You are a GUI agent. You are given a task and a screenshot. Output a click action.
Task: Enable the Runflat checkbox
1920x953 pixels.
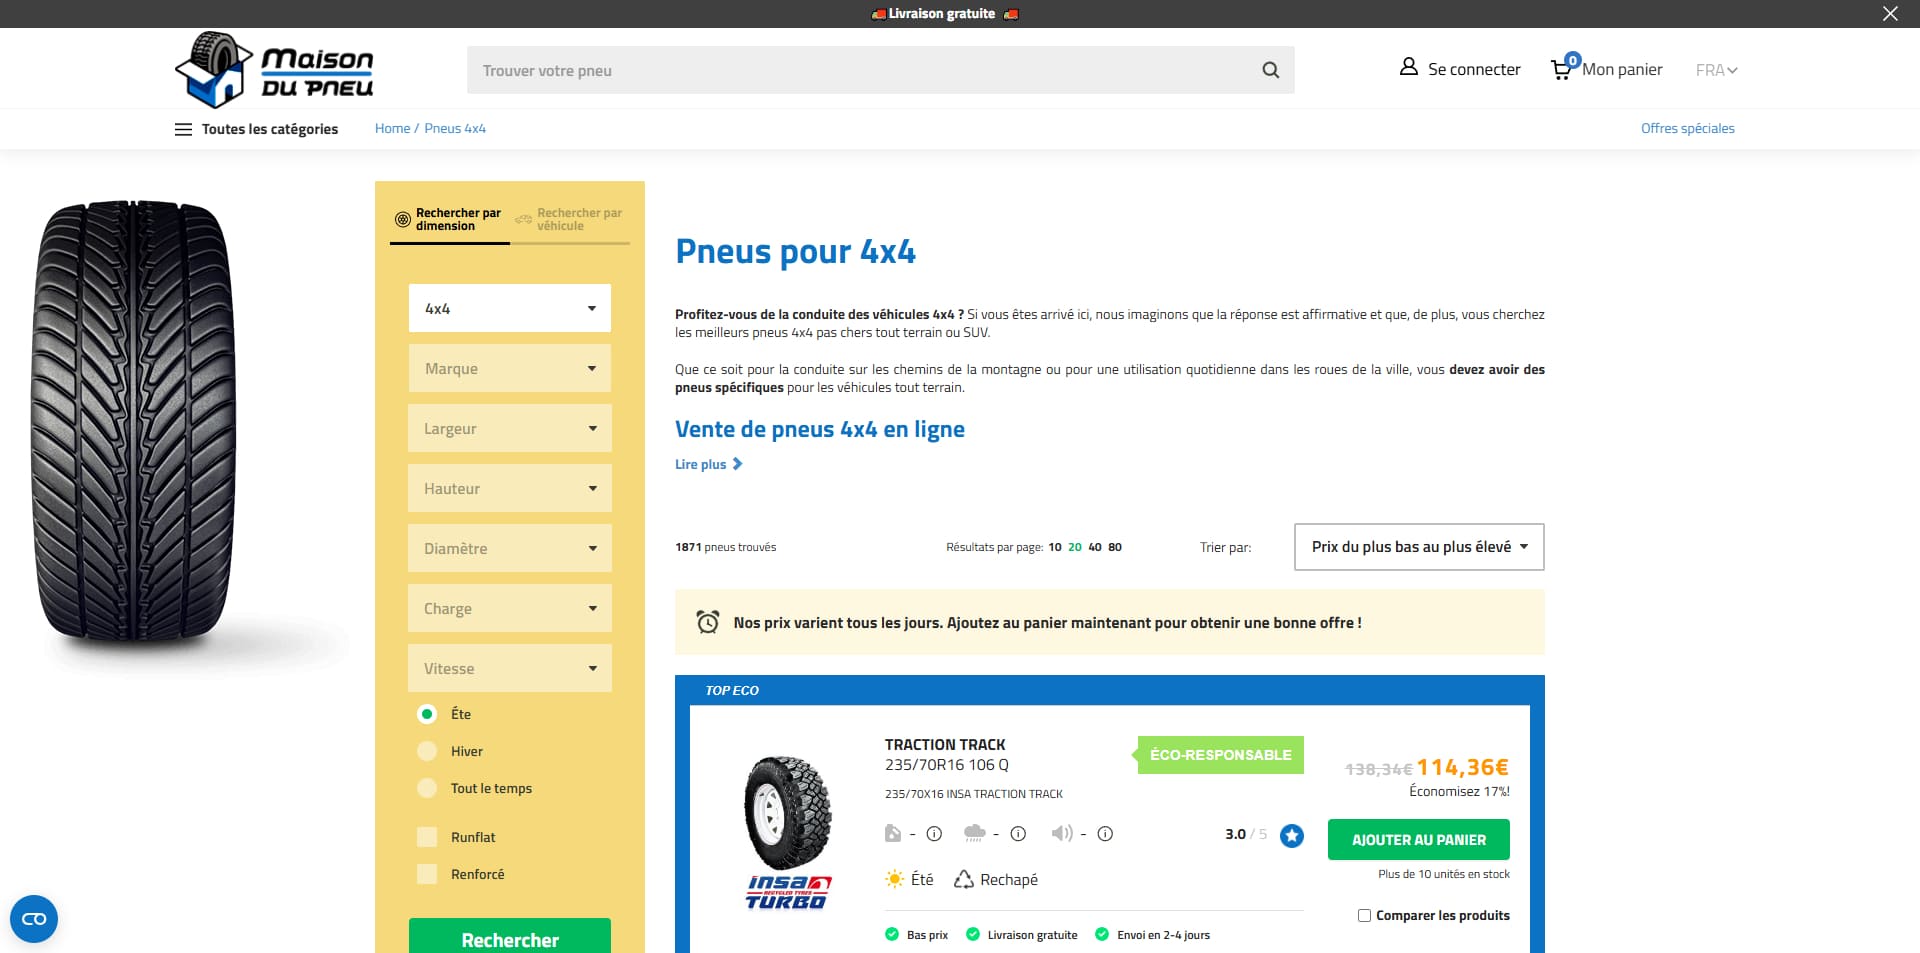click(x=427, y=837)
